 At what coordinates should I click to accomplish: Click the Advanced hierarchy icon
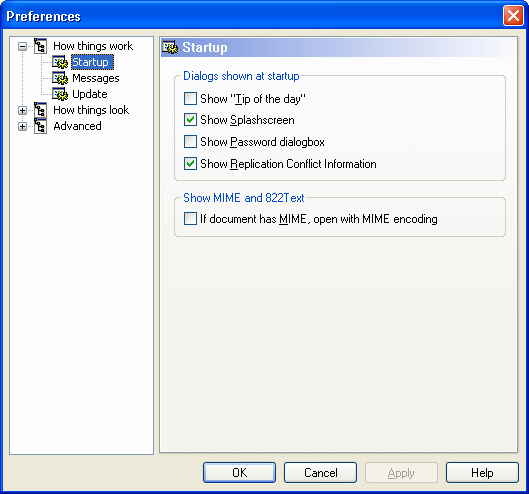(x=40, y=126)
